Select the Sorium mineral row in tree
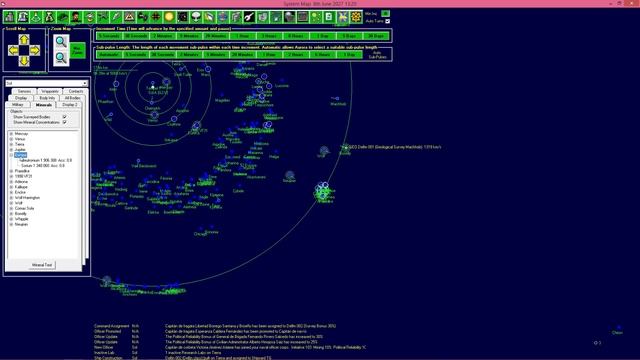This screenshot has height=360, width=640. 43,166
